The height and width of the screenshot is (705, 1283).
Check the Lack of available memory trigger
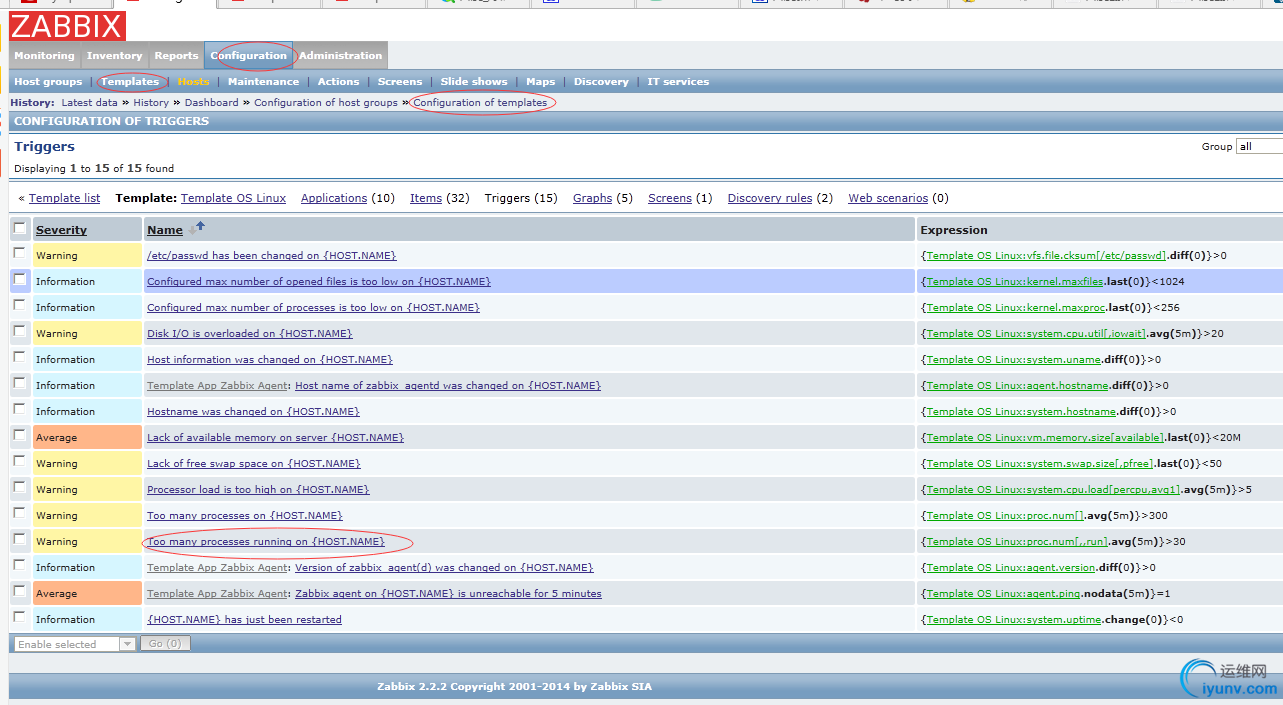click(x=20, y=436)
